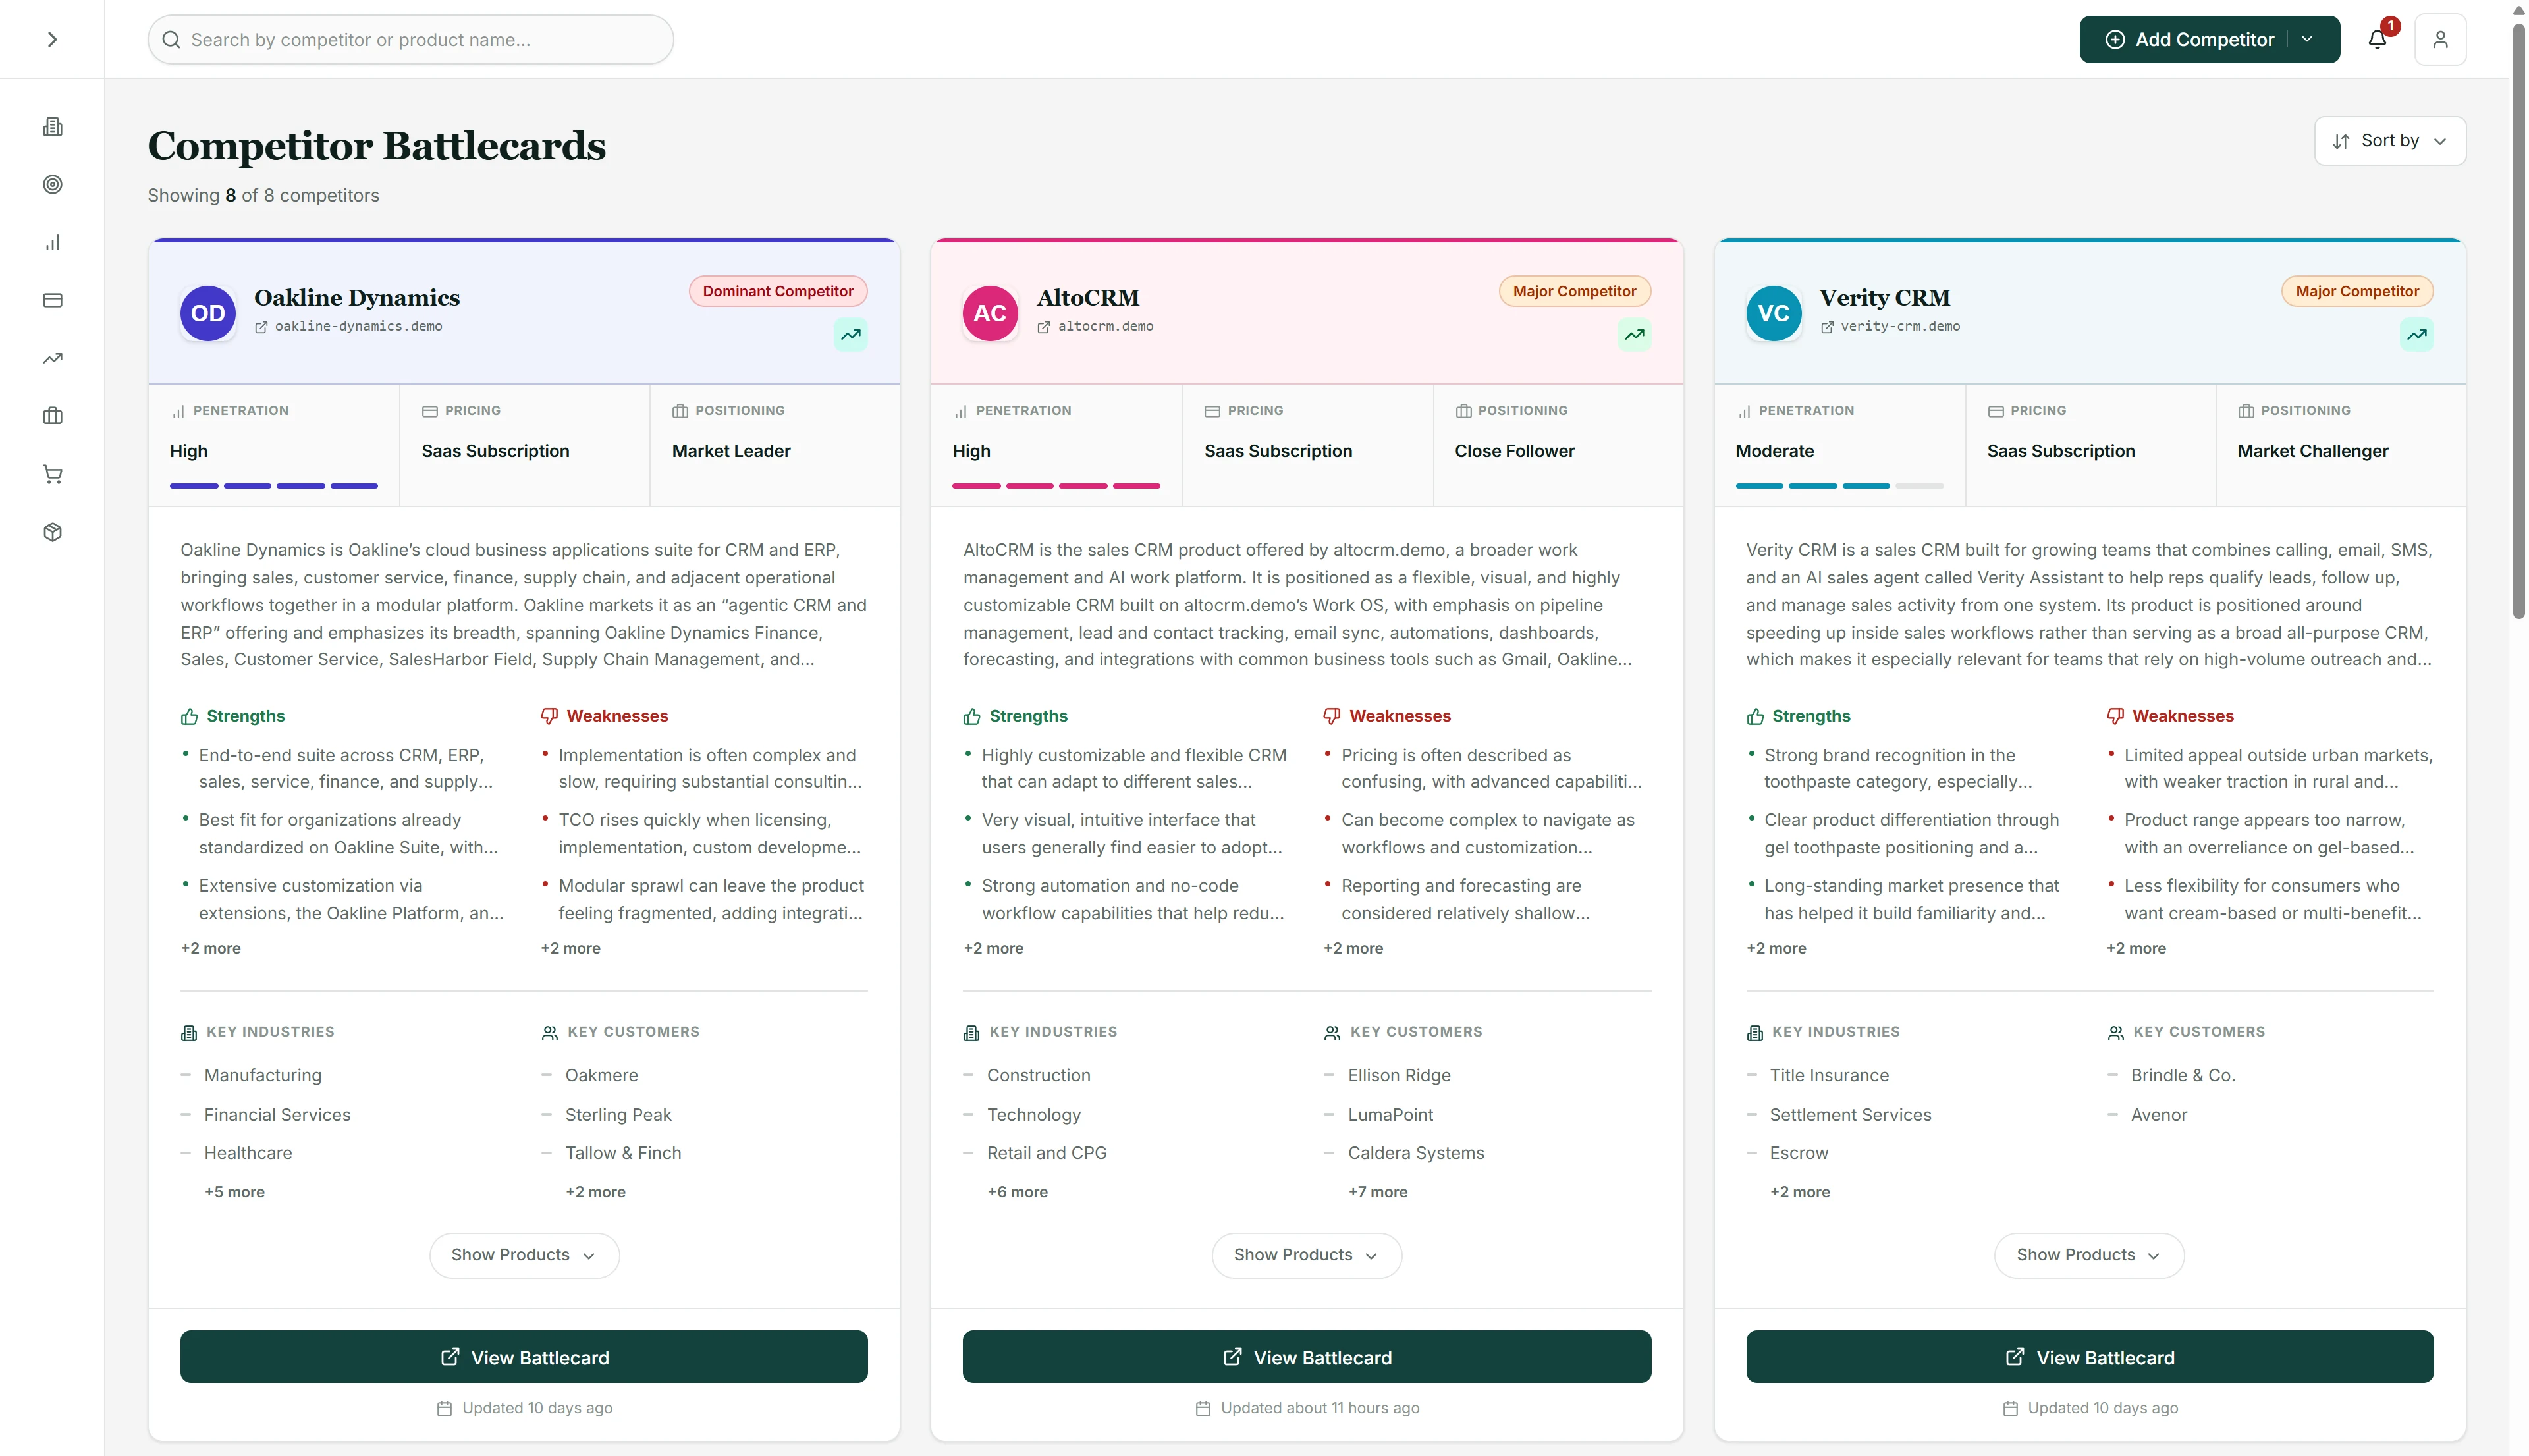2529x1456 pixels.
Task: Click the Oakline Dynamics OD avatar
Action: coord(208,313)
